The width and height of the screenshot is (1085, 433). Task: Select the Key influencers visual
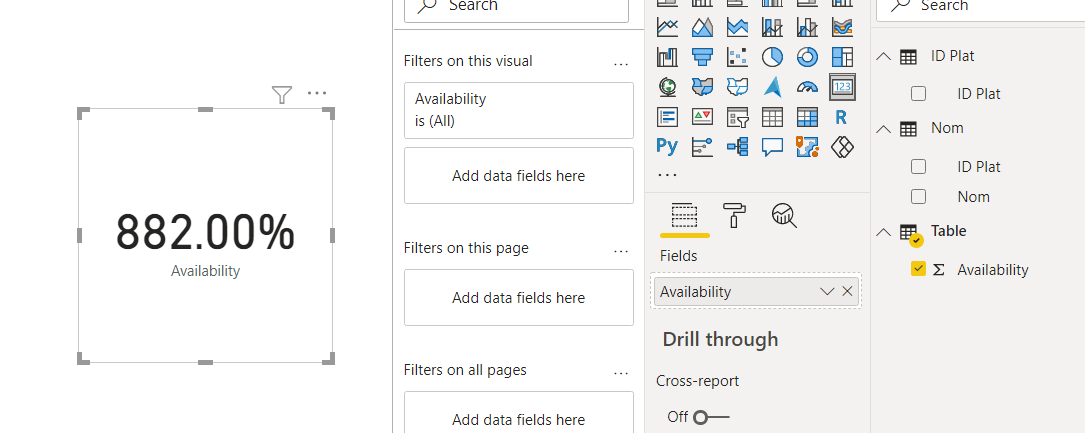[702, 146]
